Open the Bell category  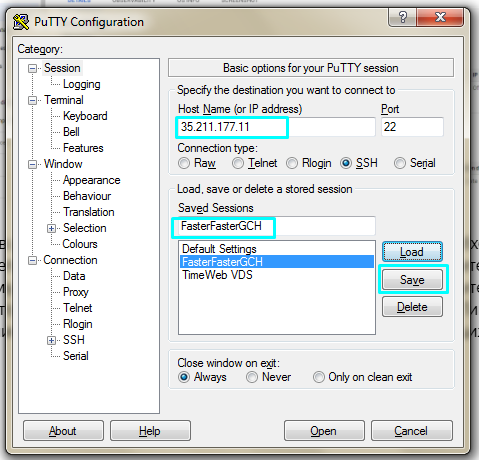[x=71, y=132]
